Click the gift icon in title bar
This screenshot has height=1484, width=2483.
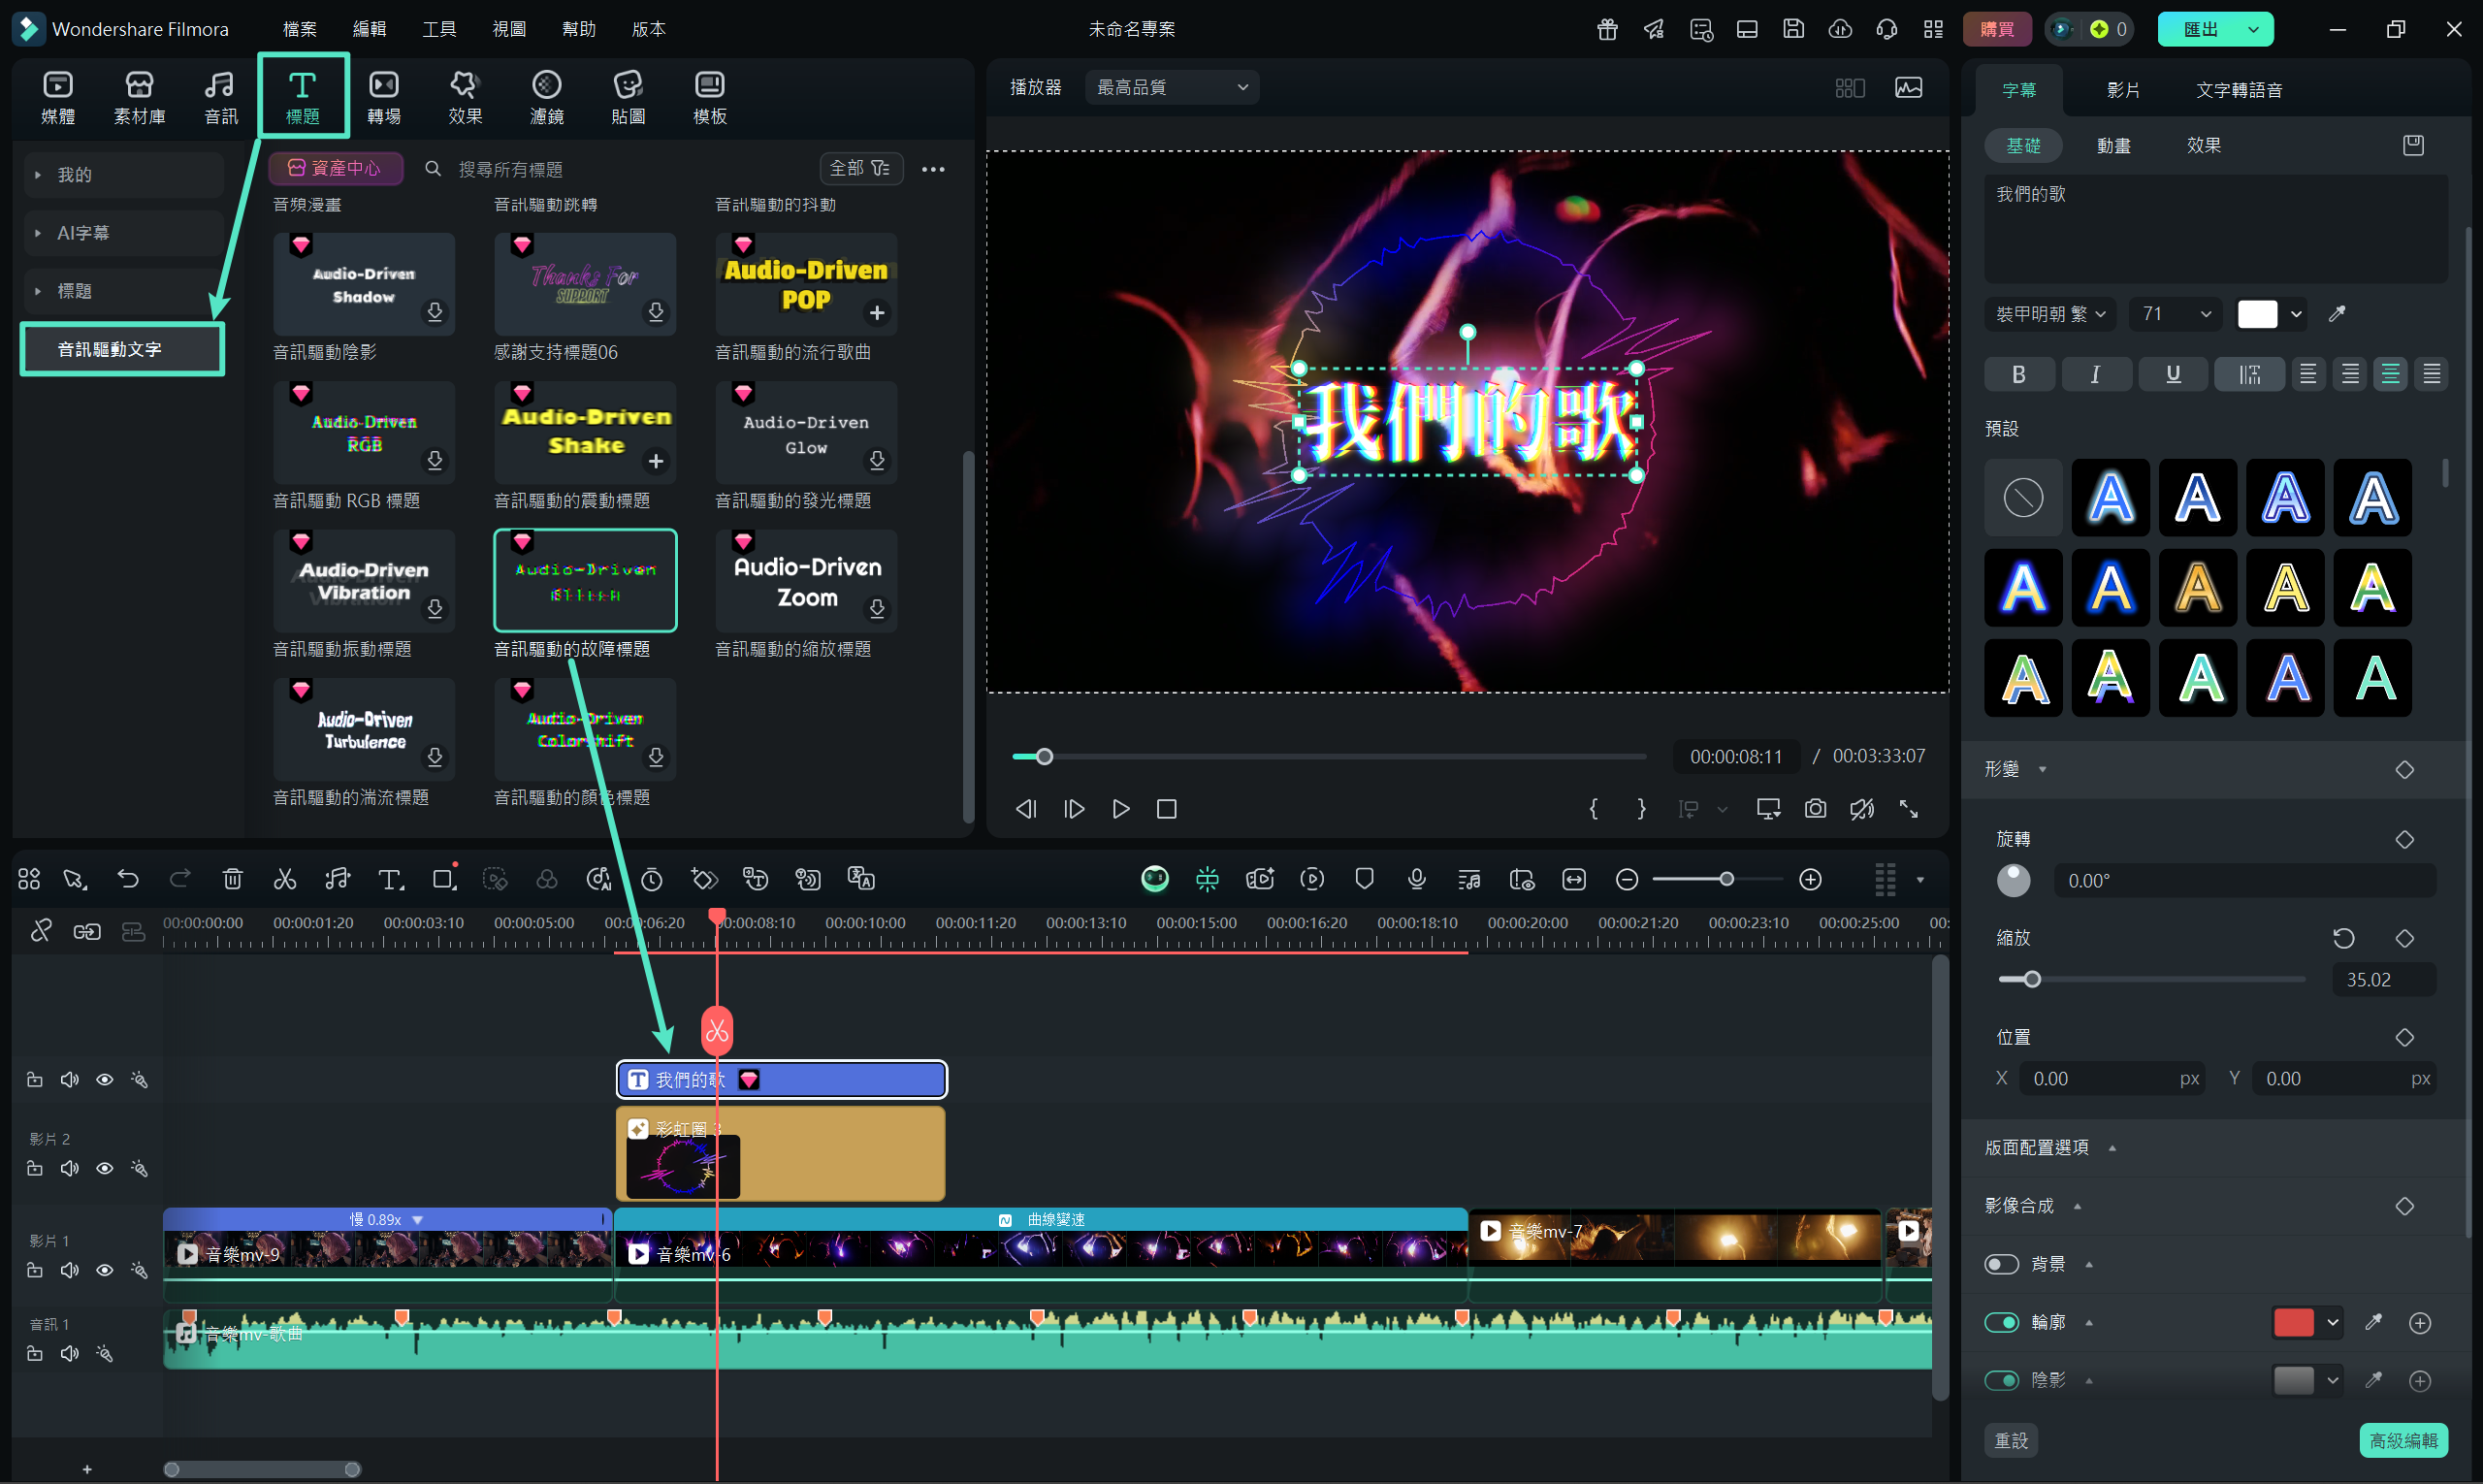tap(1607, 29)
